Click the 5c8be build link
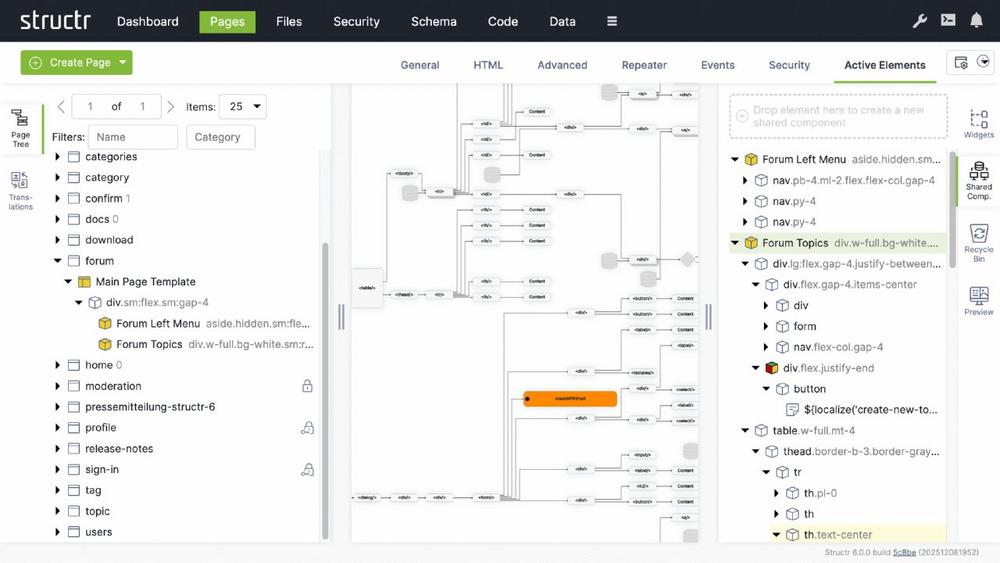 [x=904, y=553]
